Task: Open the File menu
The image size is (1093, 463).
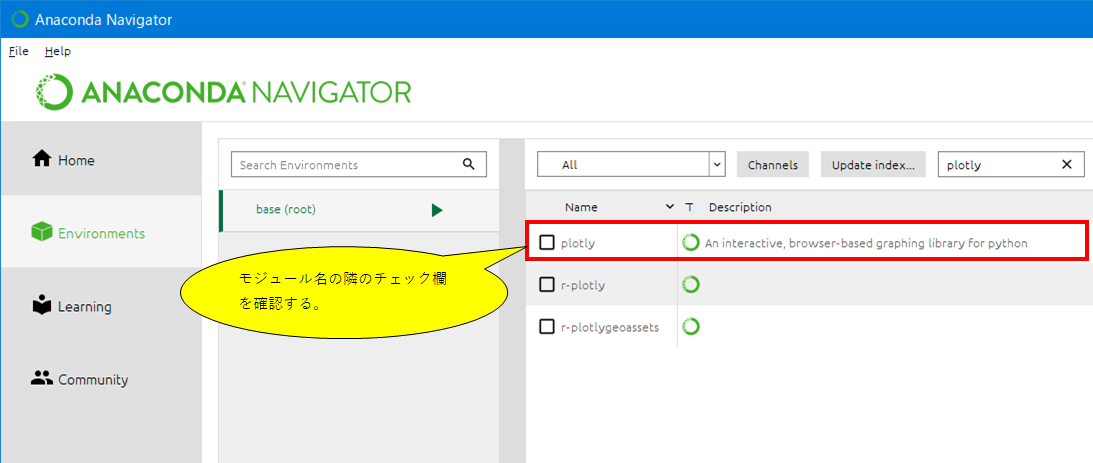Action: click(19, 51)
